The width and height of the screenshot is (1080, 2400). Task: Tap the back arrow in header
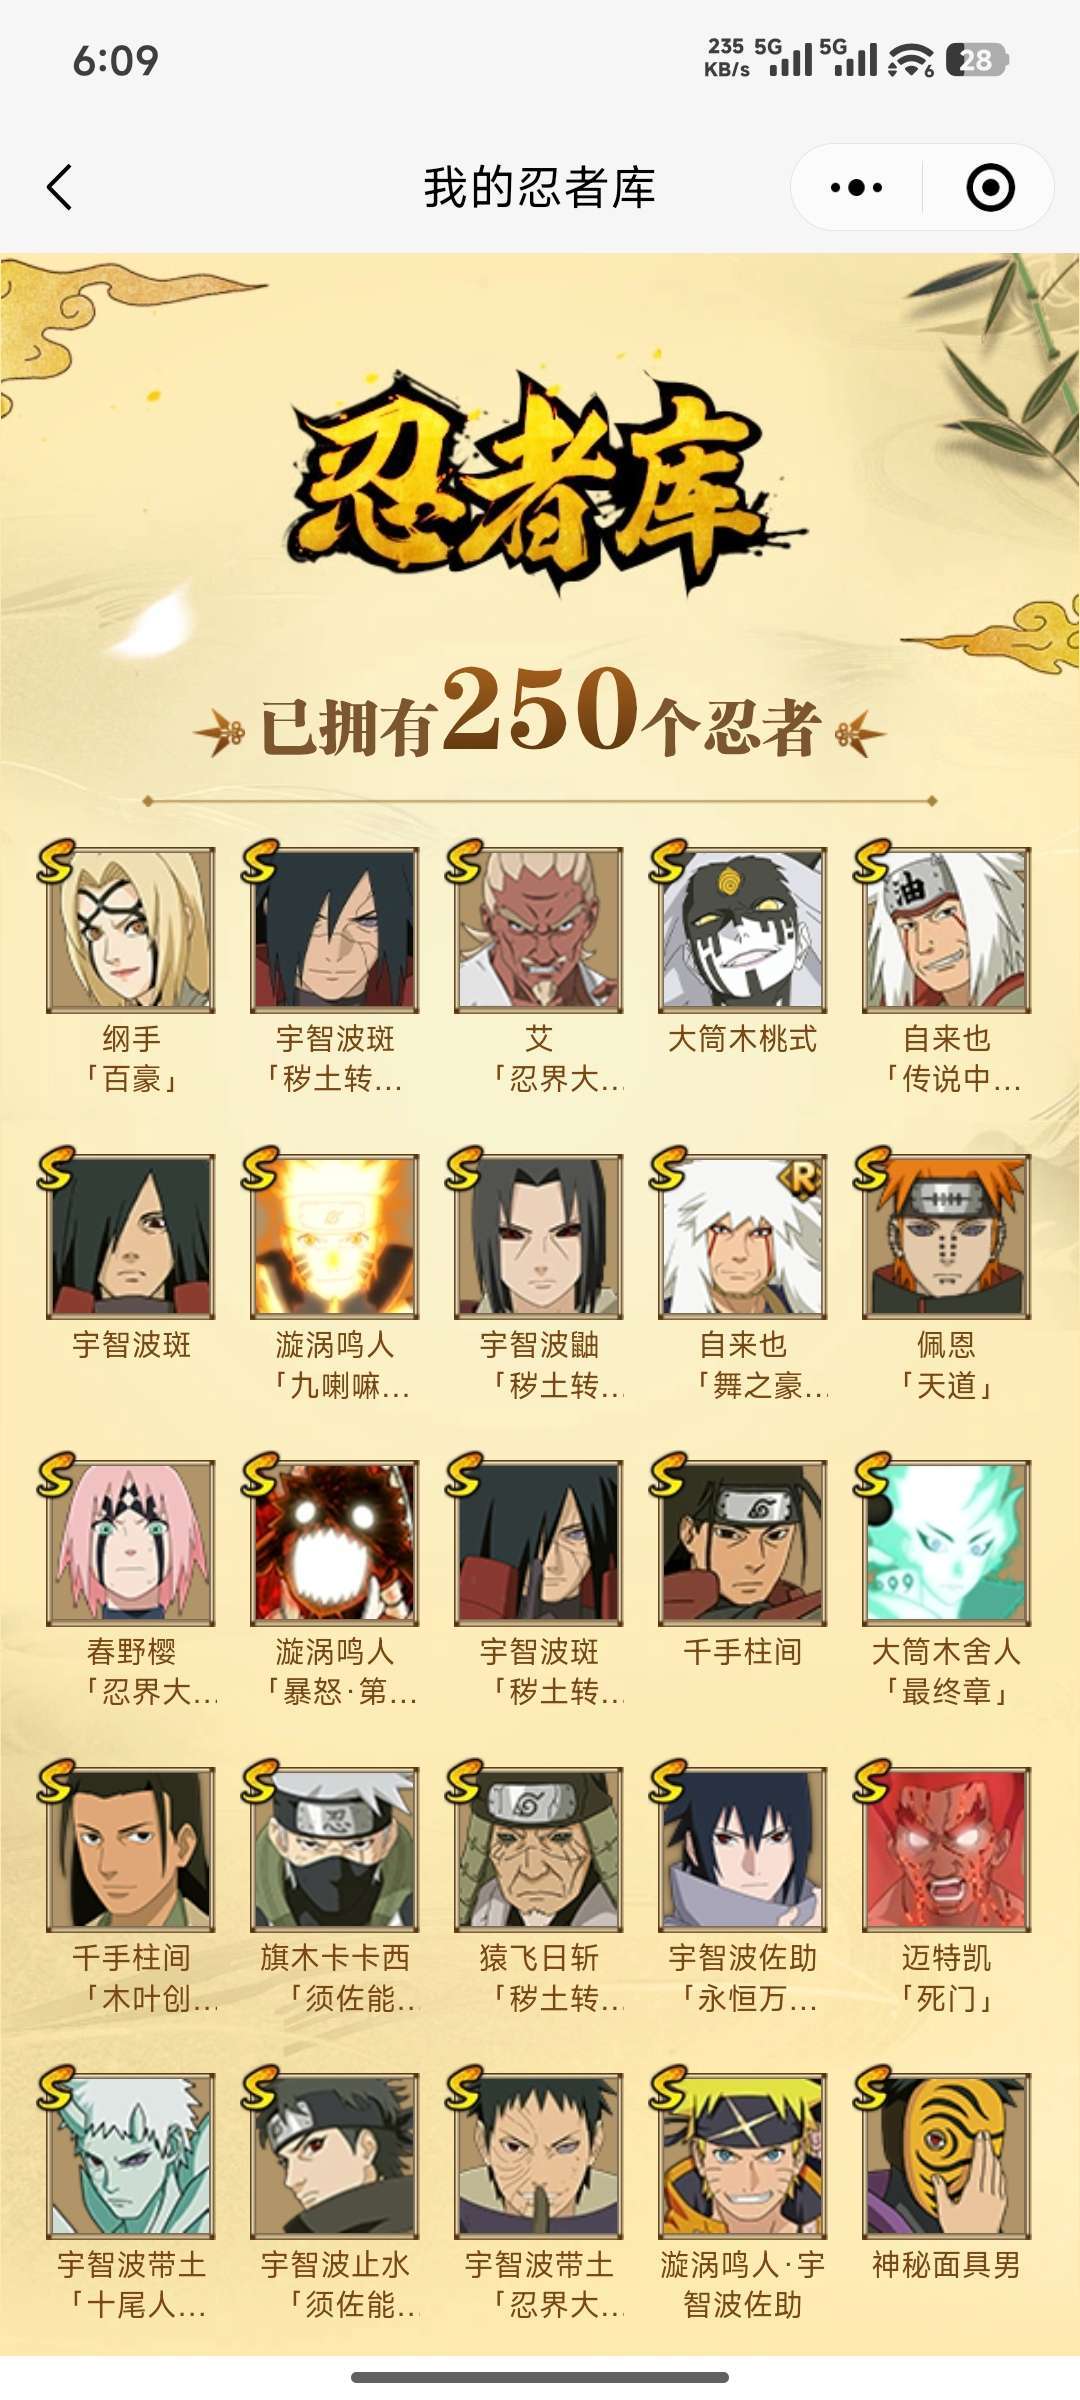click(60, 187)
